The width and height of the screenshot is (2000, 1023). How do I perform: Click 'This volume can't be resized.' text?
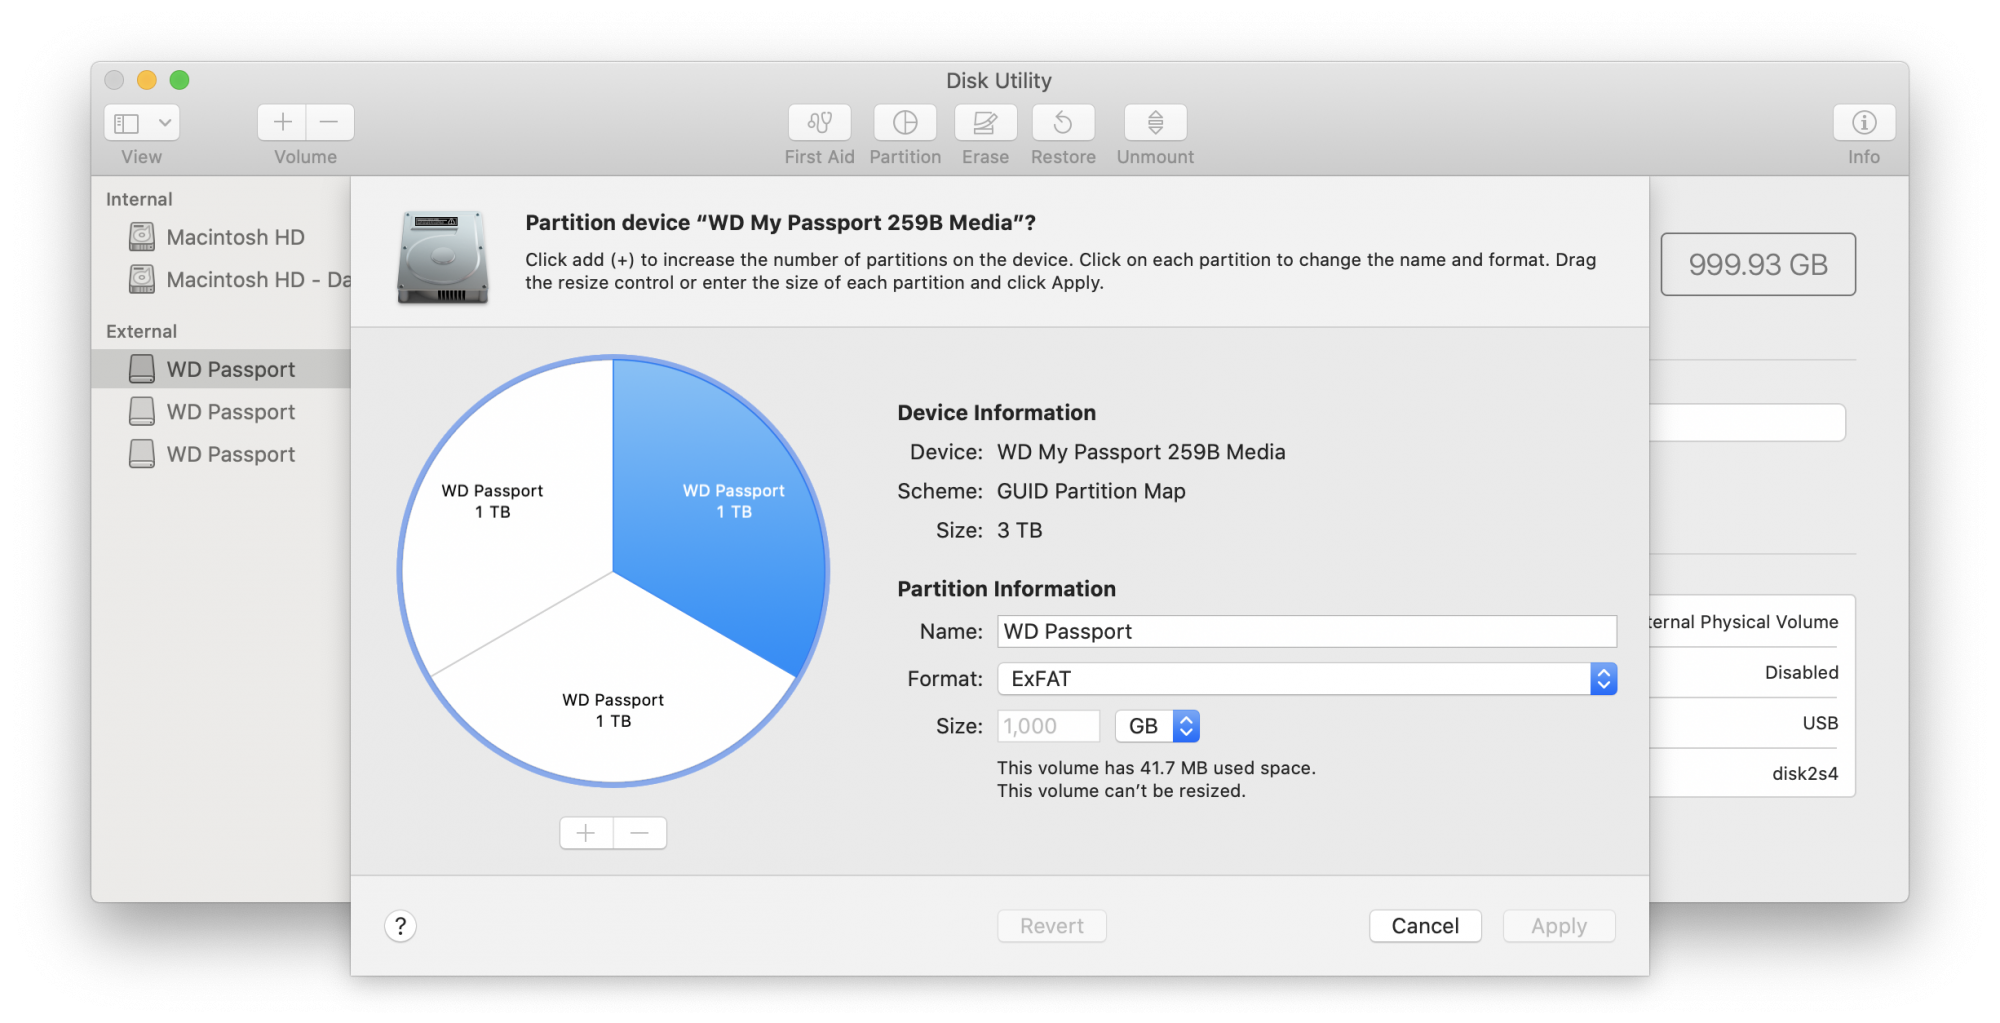pos(1121,791)
